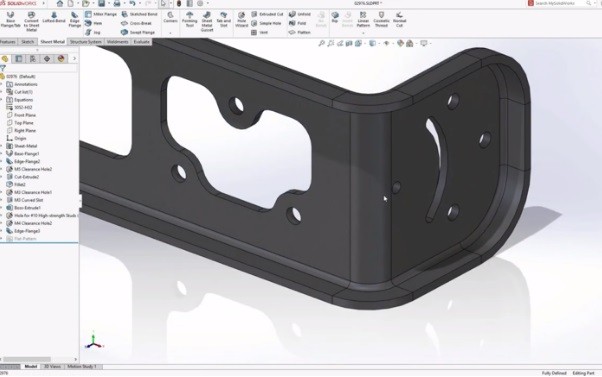Click the Sheet Metal Gusset tool
Image resolution: width=602 pixels, height=377 pixels.
click(x=207, y=21)
